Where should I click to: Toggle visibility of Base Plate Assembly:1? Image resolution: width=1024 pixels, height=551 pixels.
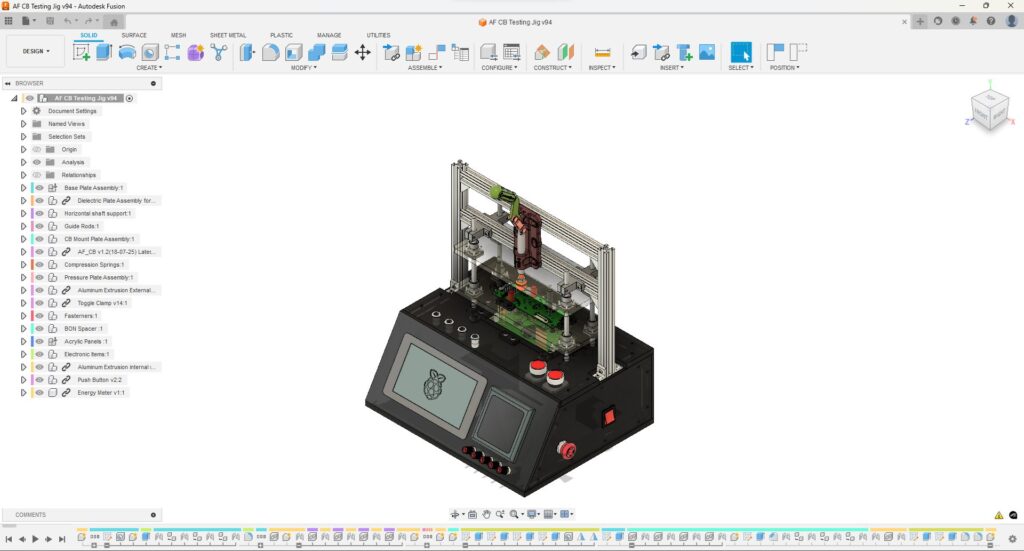(40, 188)
